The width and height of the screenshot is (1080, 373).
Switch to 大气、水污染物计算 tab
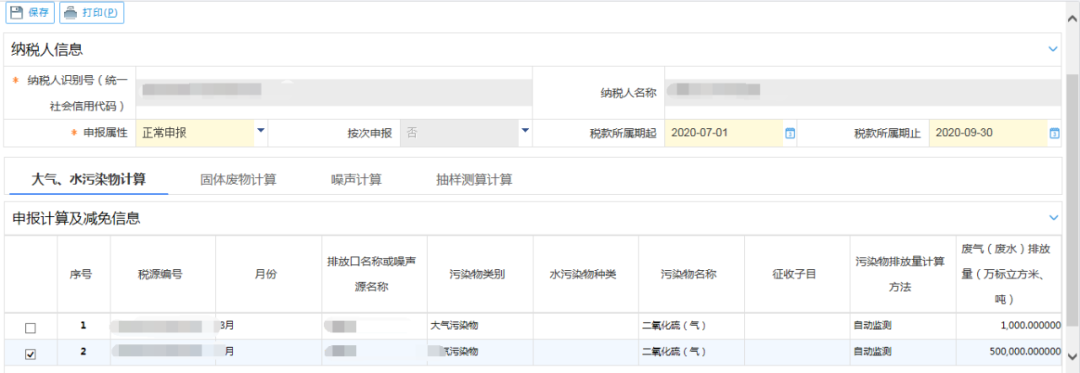[90, 180]
